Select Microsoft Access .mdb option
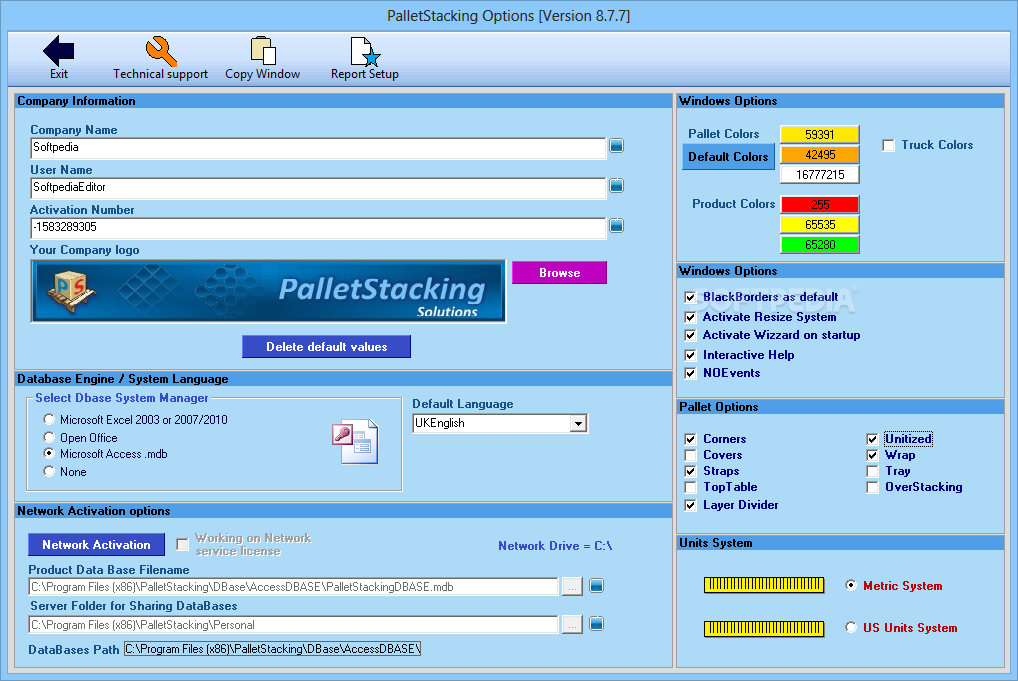Viewport: 1018px width, 681px height. [x=49, y=453]
